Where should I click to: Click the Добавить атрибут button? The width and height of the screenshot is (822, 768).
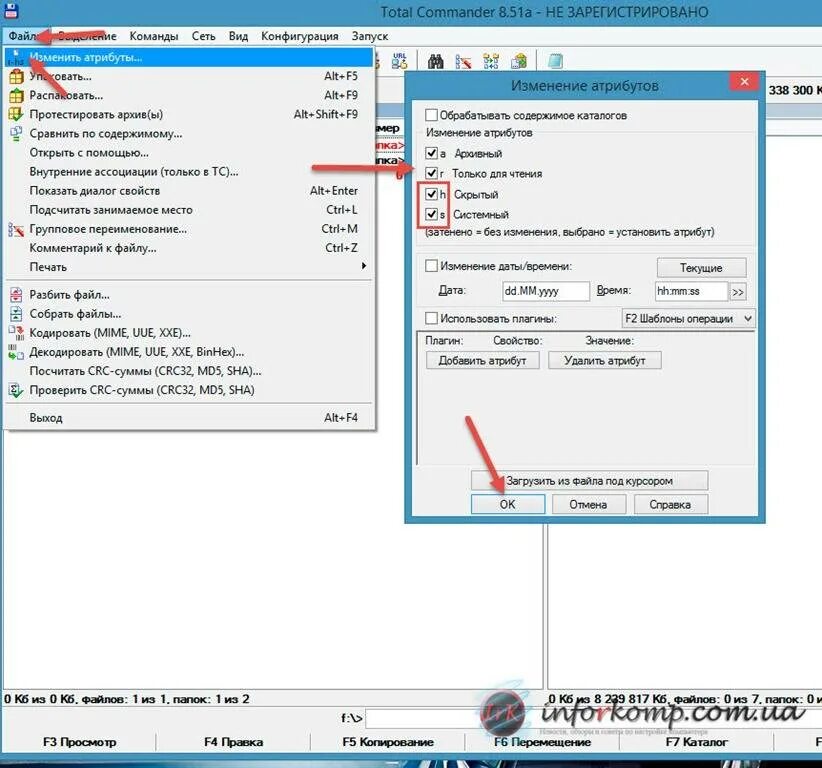coord(482,361)
